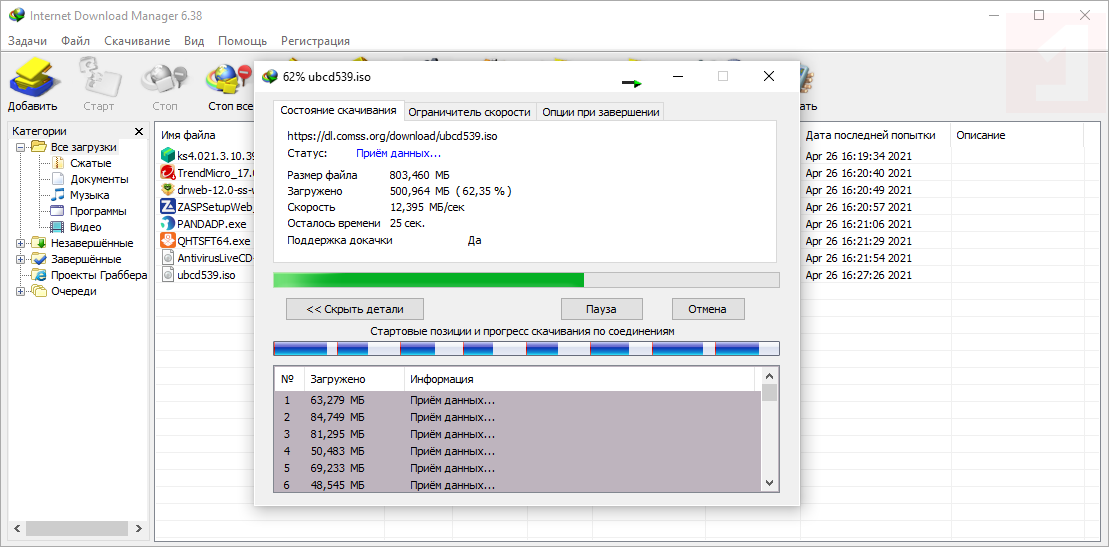This screenshot has height=547, width=1109.
Task: Click the Имя файла column header
Action: tap(188, 135)
